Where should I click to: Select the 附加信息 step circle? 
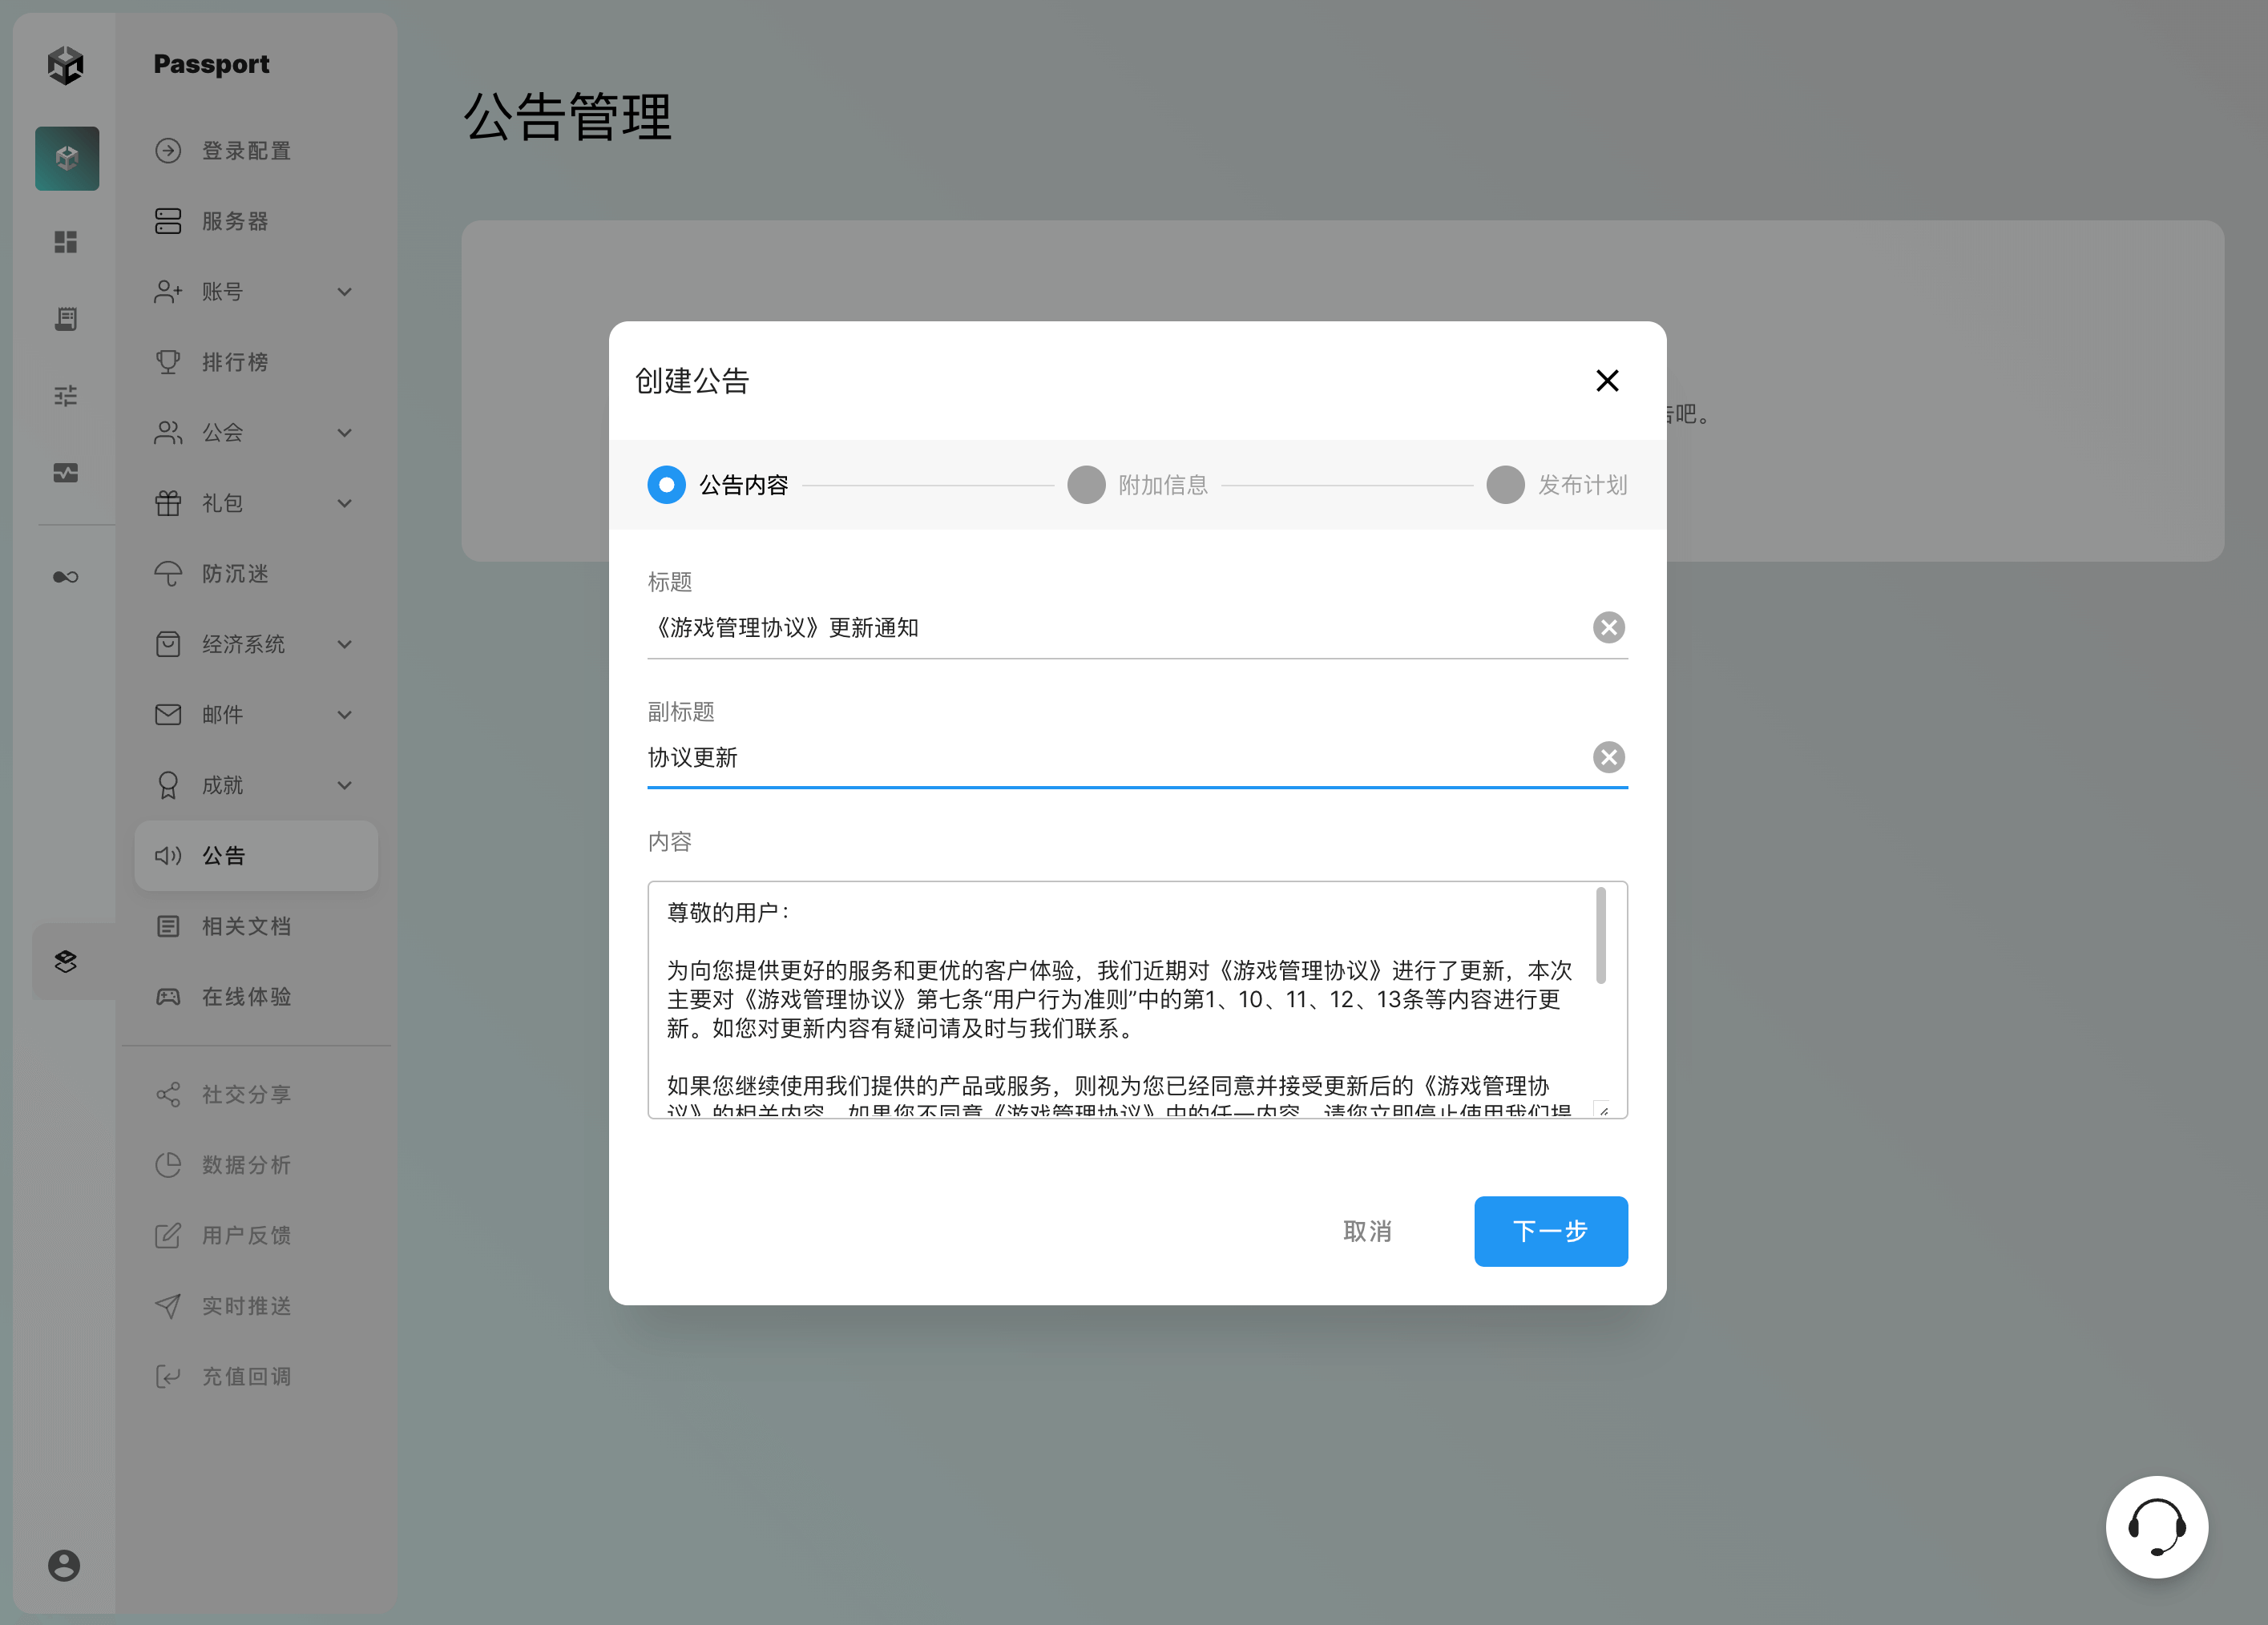tap(1086, 485)
